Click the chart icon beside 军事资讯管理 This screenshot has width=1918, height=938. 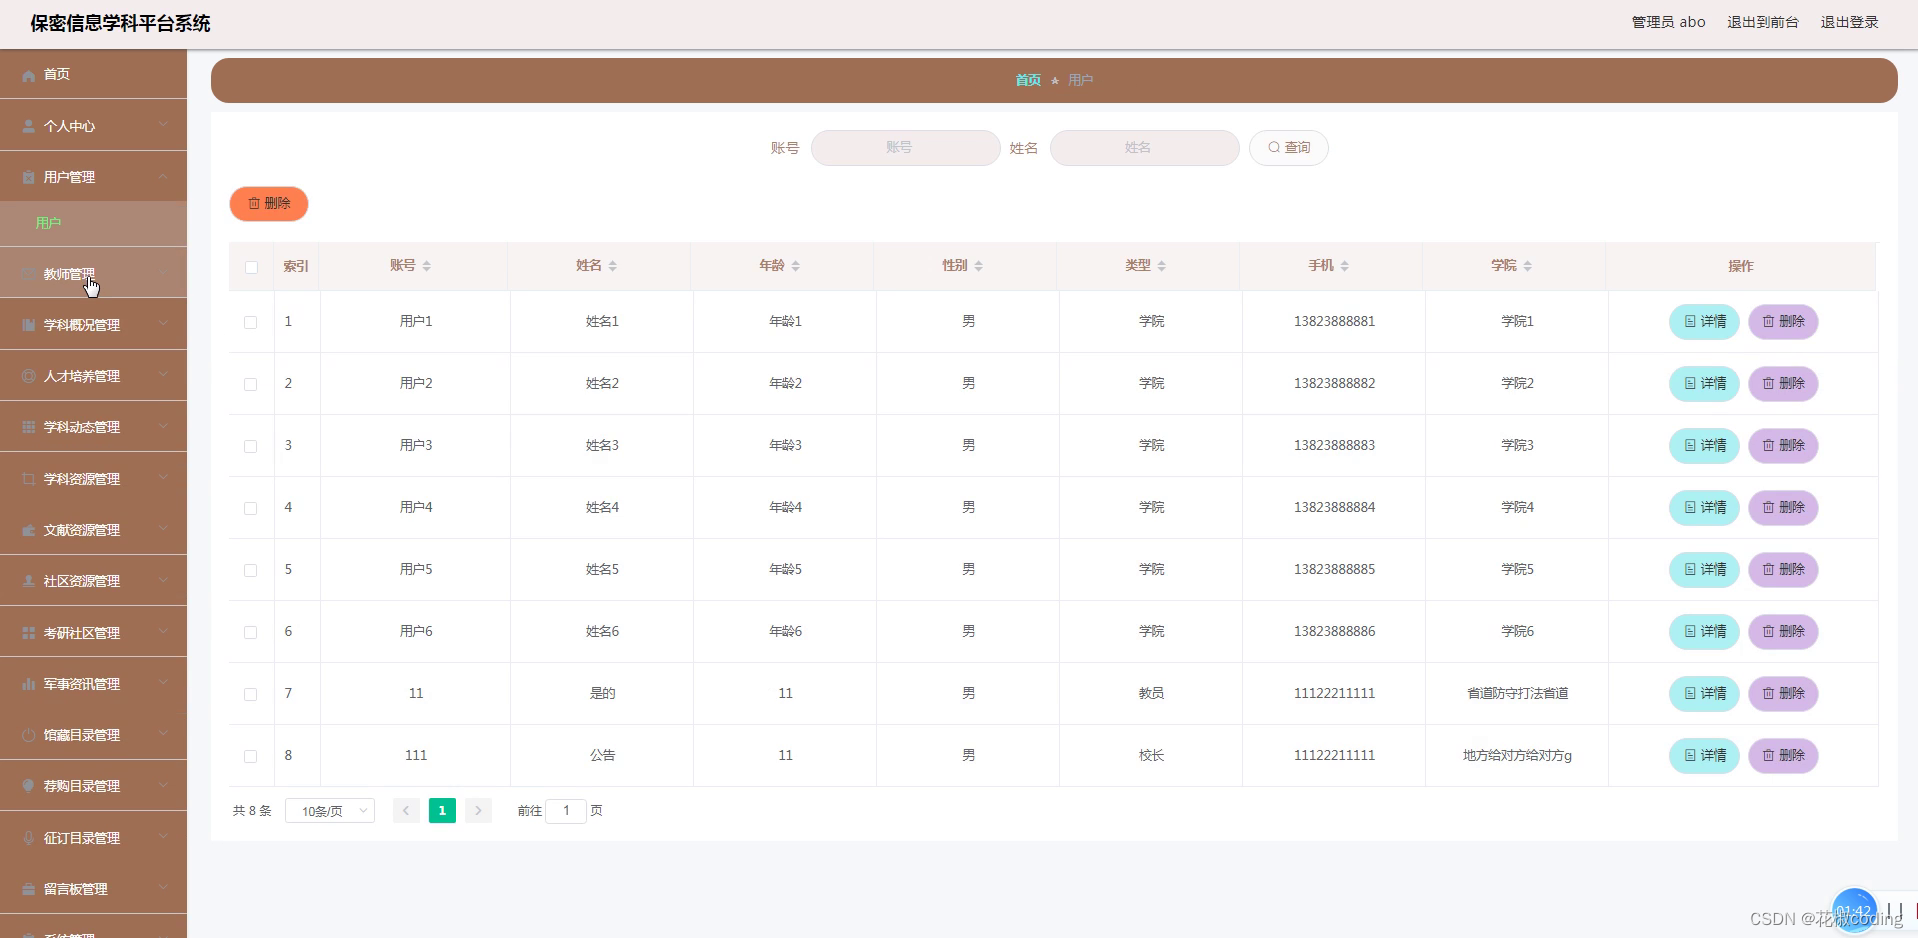(28, 684)
